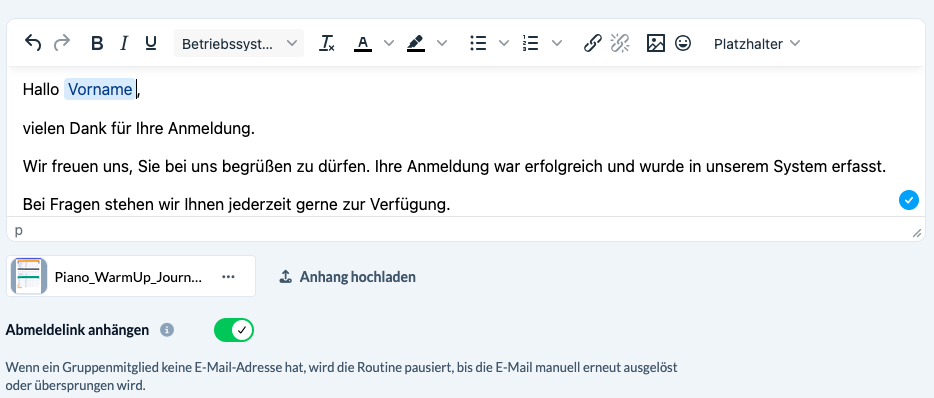The image size is (934, 398).
Task: Open the attachment's three-dot options menu
Action: 228,276
